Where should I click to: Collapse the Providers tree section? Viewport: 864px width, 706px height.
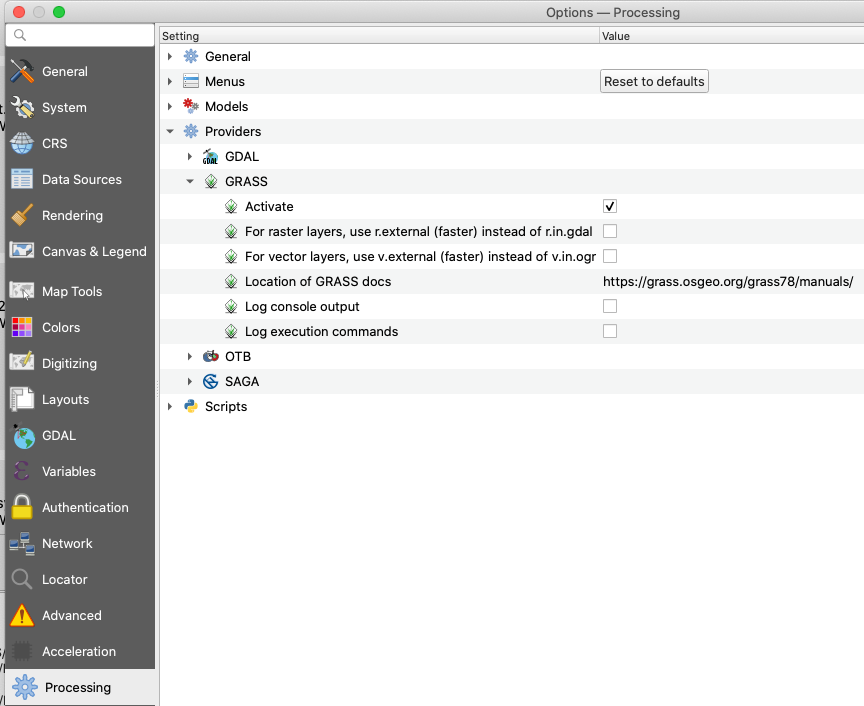(170, 131)
